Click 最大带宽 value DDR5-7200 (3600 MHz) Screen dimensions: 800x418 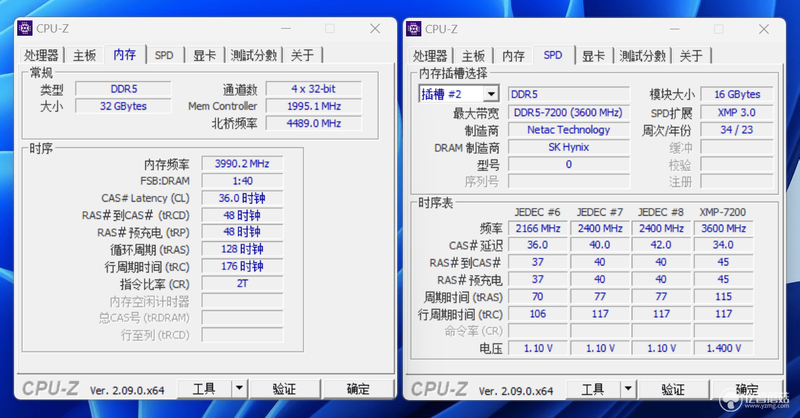[569, 113]
